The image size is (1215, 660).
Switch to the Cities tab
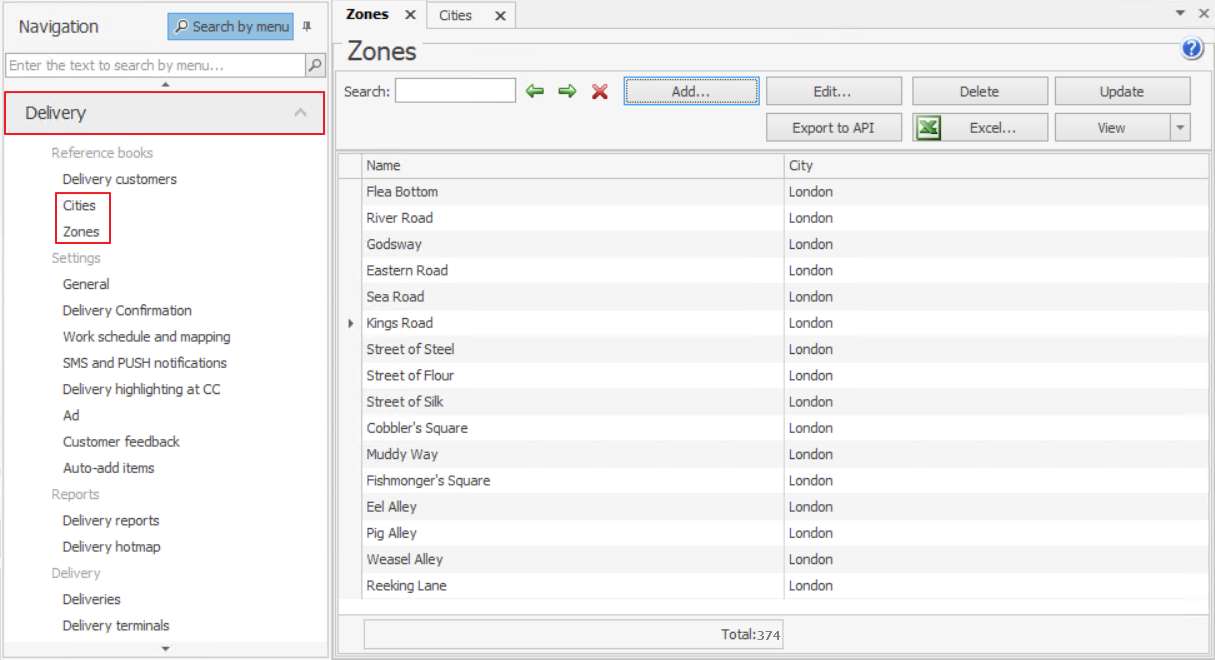pyautogui.click(x=456, y=15)
